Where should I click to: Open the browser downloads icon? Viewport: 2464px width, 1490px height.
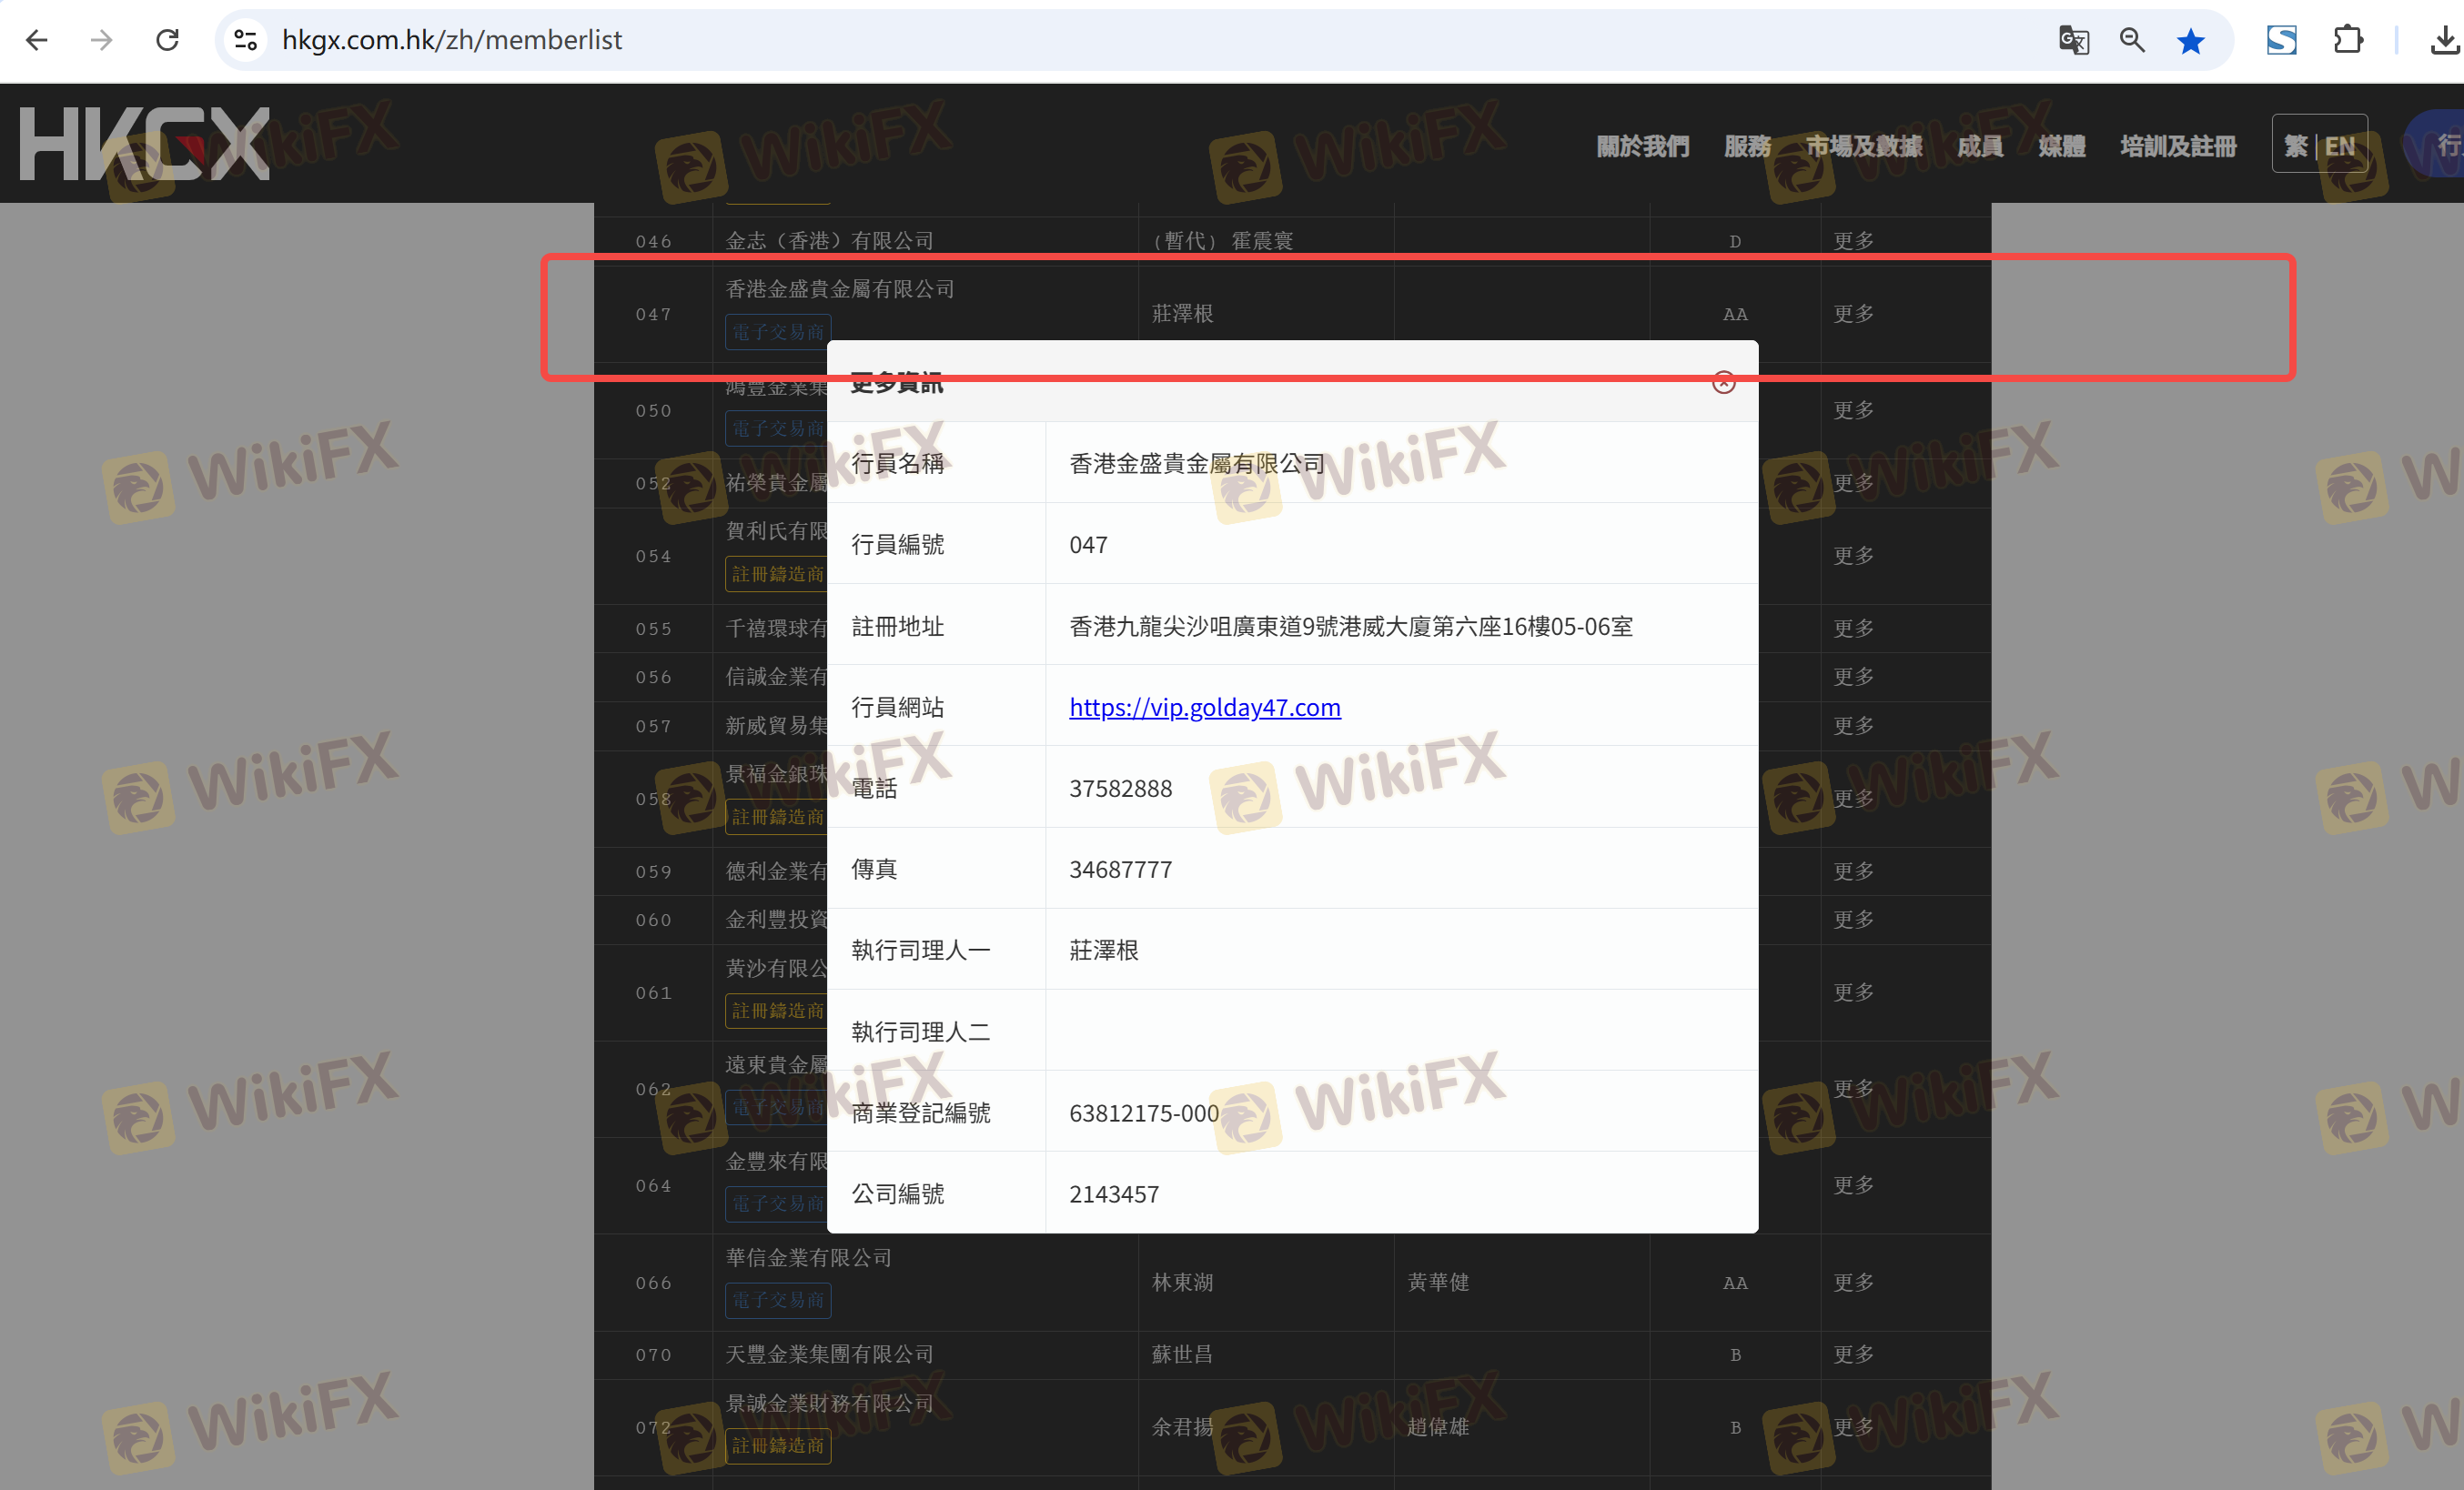pyautogui.click(x=2443, y=40)
